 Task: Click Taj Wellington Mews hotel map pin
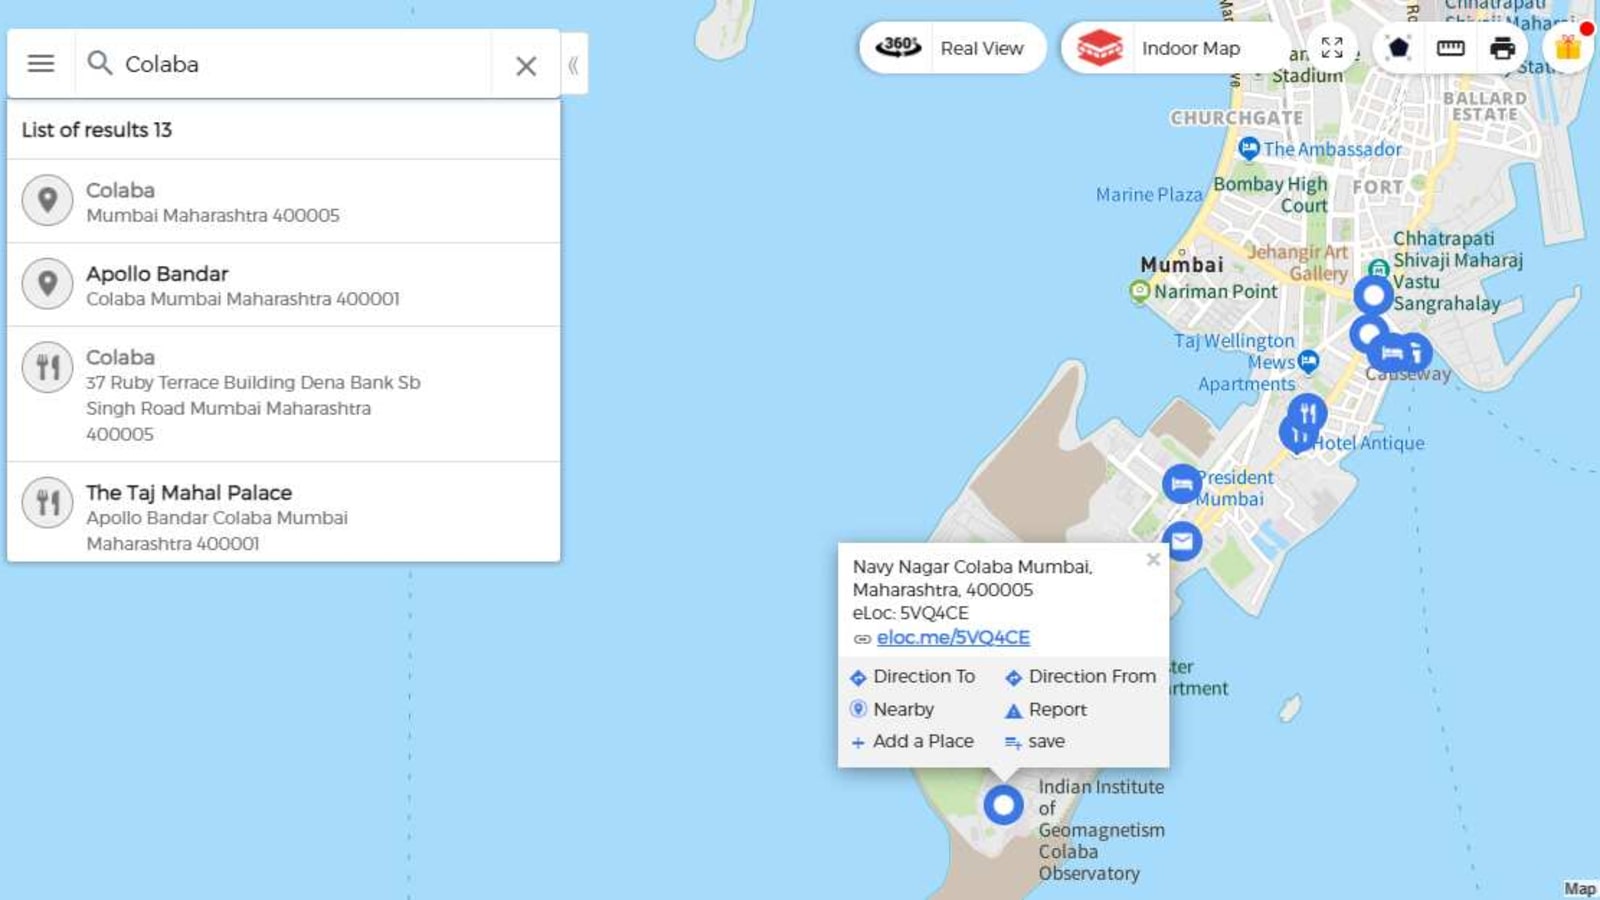pyautogui.click(x=1308, y=362)
